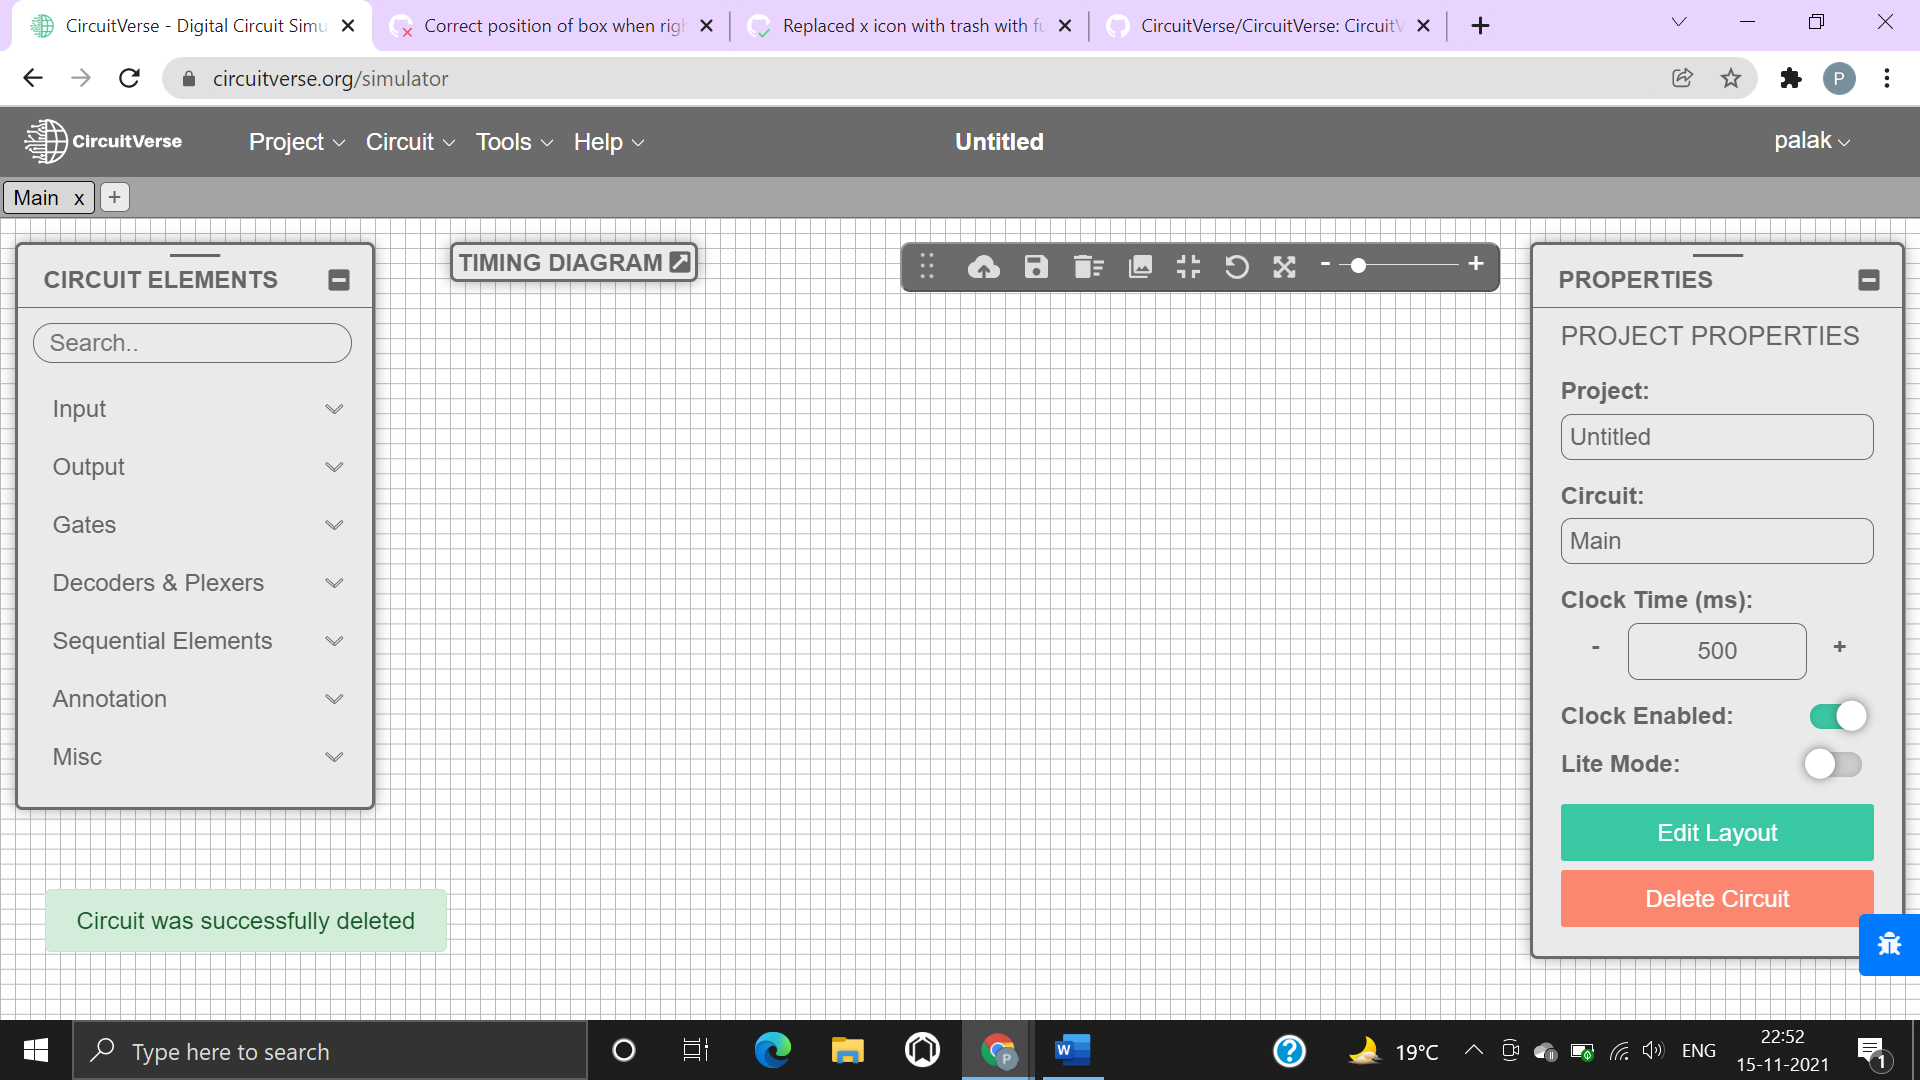
Task: Click the Edit Layout button
Action: 1716,833
